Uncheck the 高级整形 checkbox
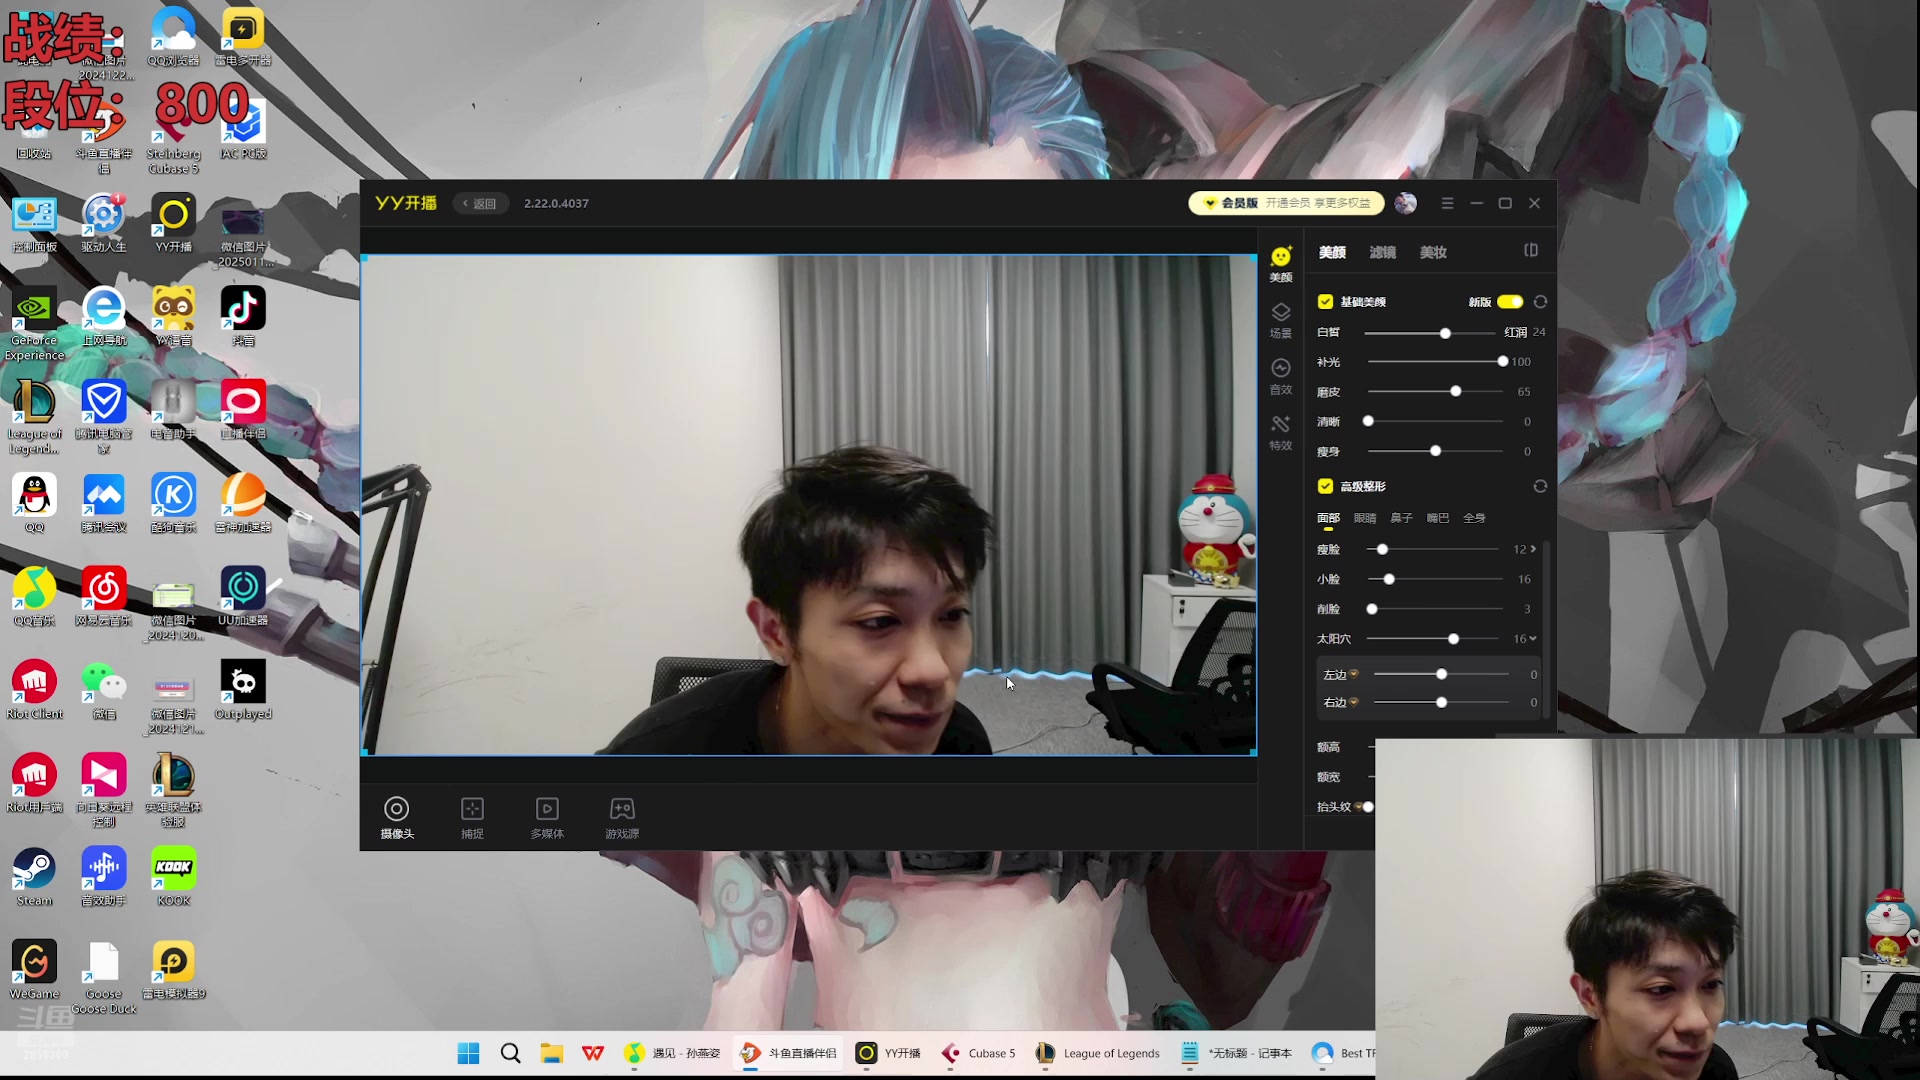The height and width of the screenshot is (1080, 1920). click(x=1325, y=486)
